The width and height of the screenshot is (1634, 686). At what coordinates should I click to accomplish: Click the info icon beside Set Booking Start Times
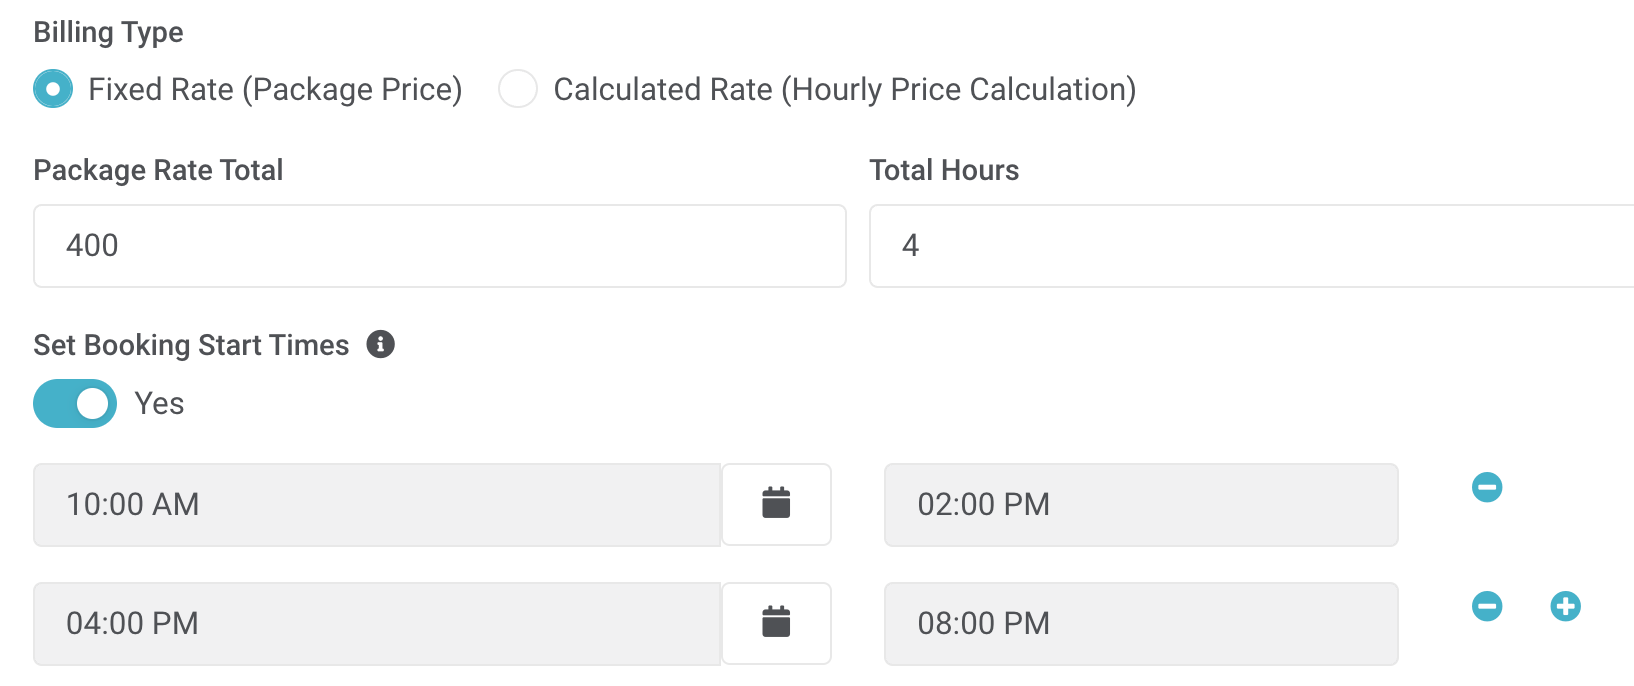click(x=381, y=344)
